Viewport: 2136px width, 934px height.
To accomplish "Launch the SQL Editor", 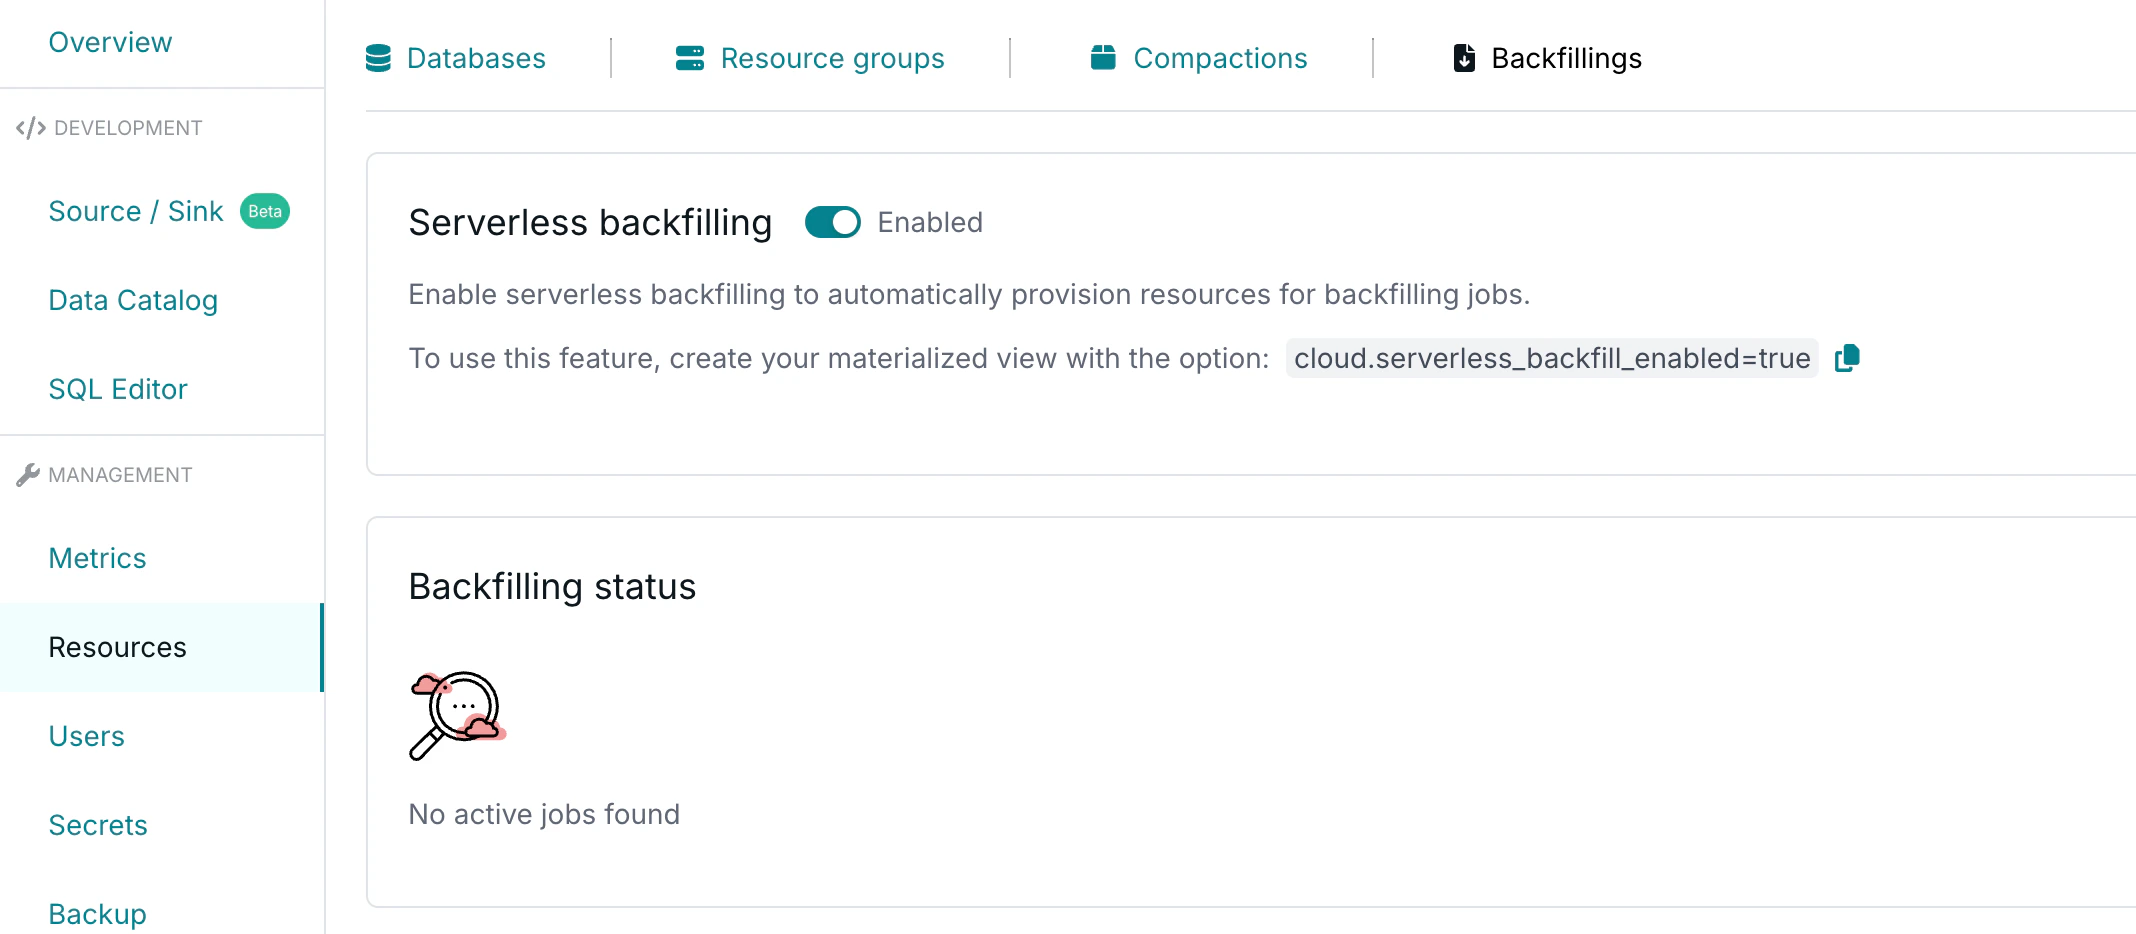I will [x=118, y=389].
